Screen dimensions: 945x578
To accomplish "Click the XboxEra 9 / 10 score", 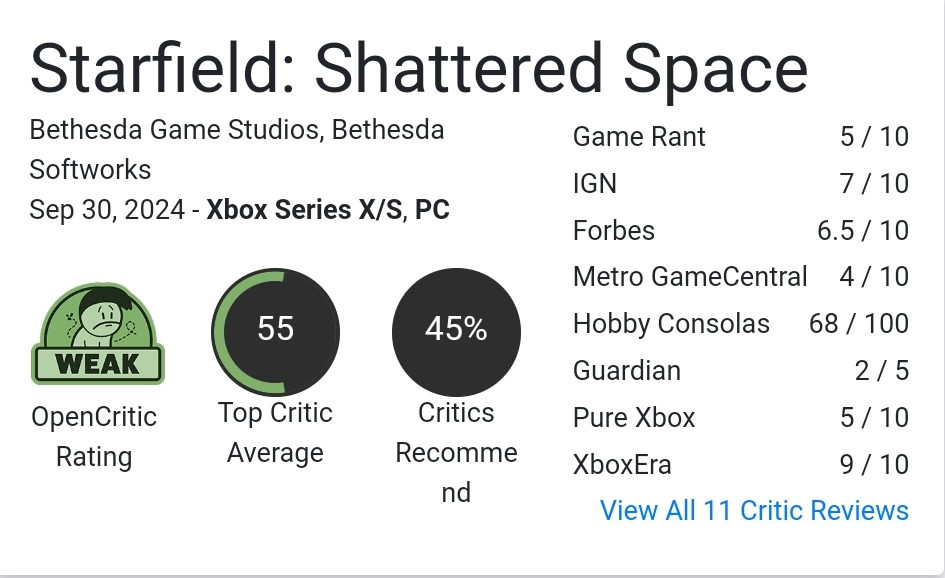I will [874, 464].
